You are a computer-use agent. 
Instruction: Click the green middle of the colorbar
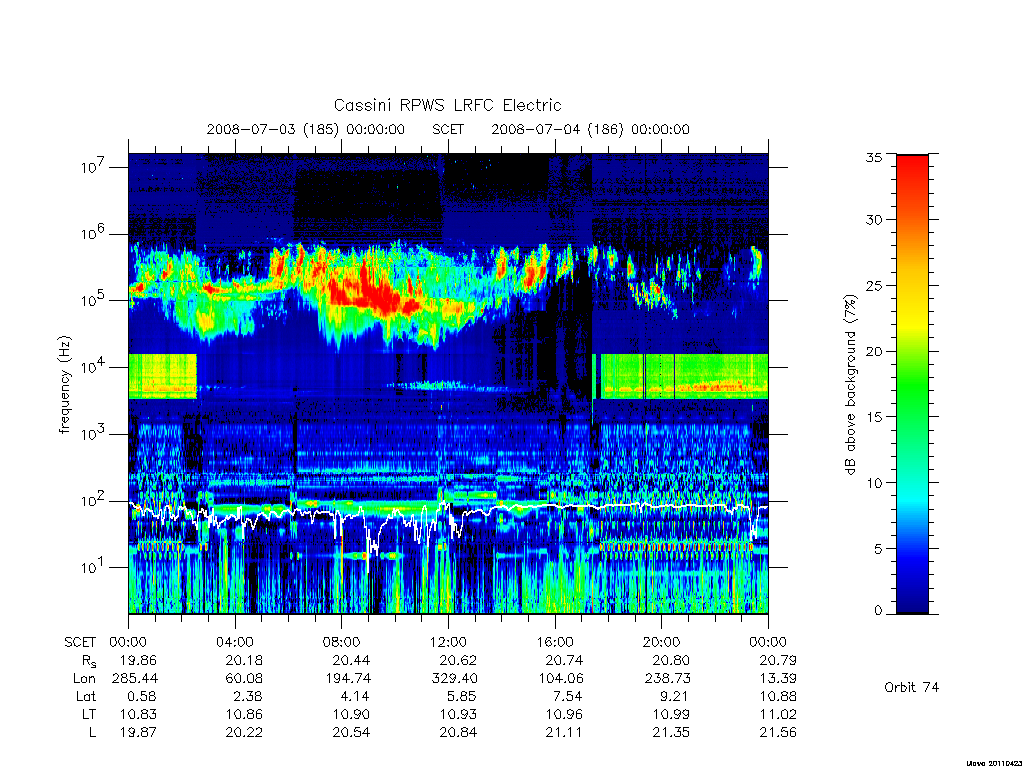(x=912, y=384)
